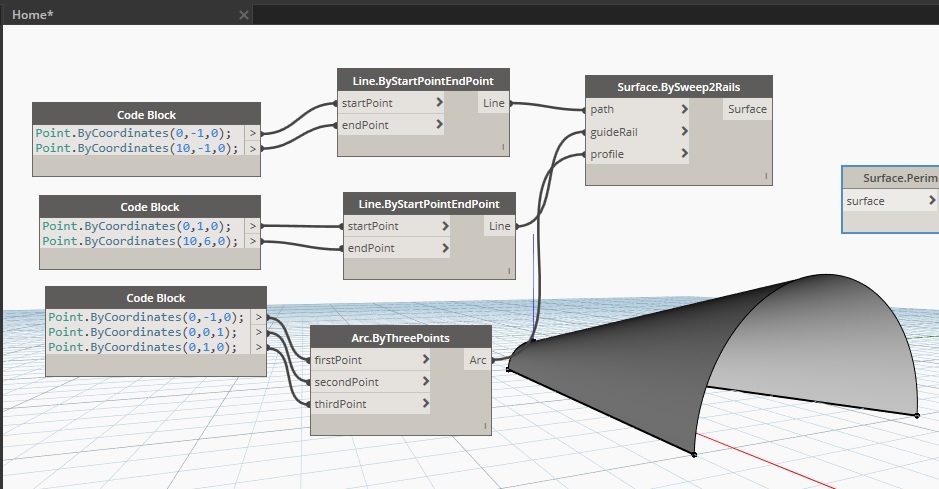Click the secondPoint input arrow
939x489 pixels.
pos(425,381)
